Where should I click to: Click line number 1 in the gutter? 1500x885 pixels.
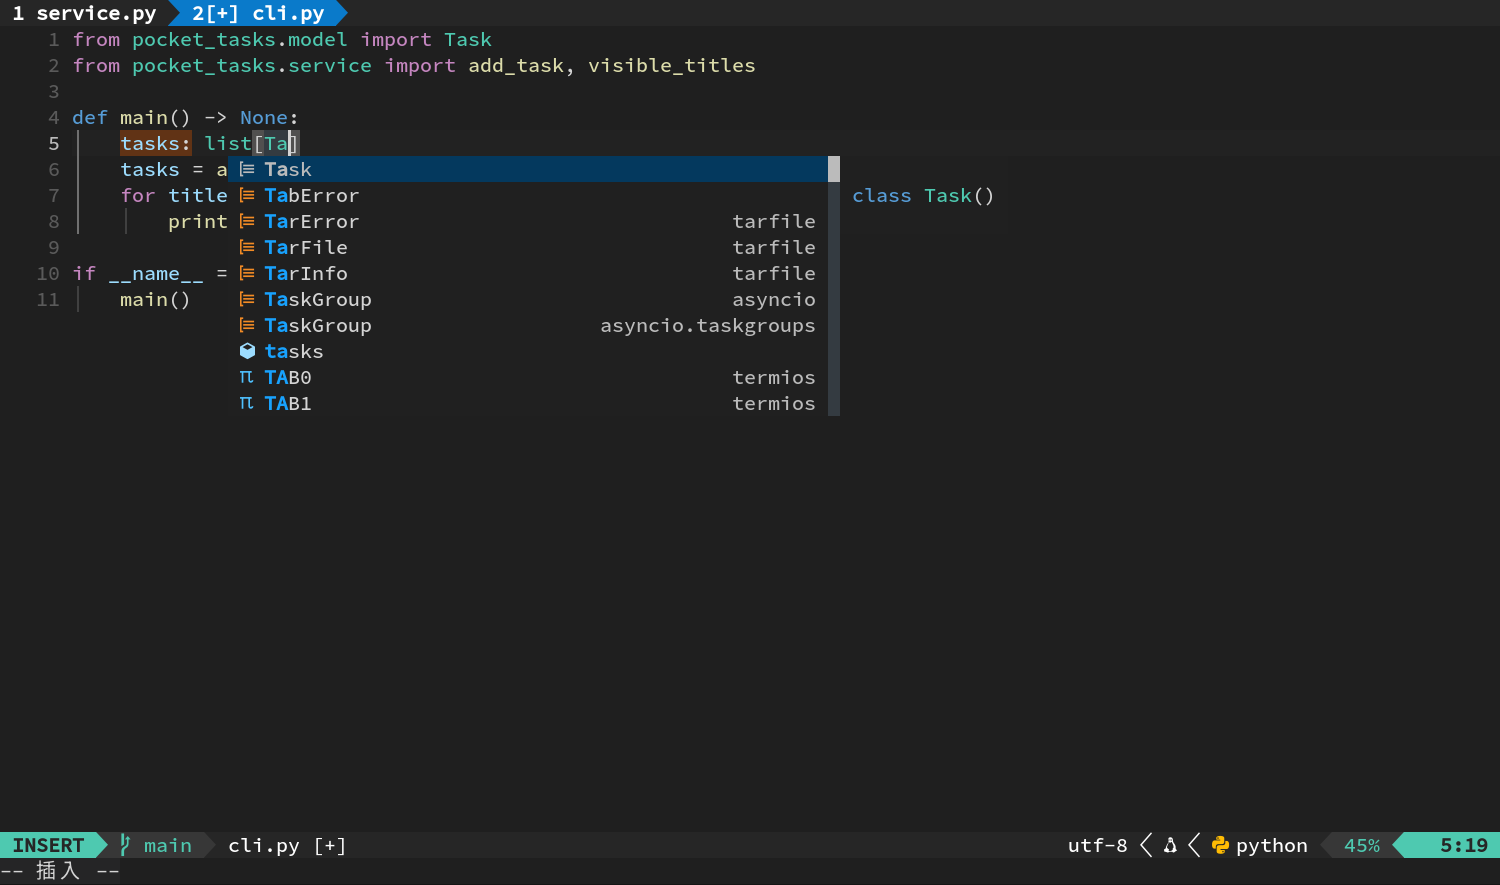click(54, 40)
